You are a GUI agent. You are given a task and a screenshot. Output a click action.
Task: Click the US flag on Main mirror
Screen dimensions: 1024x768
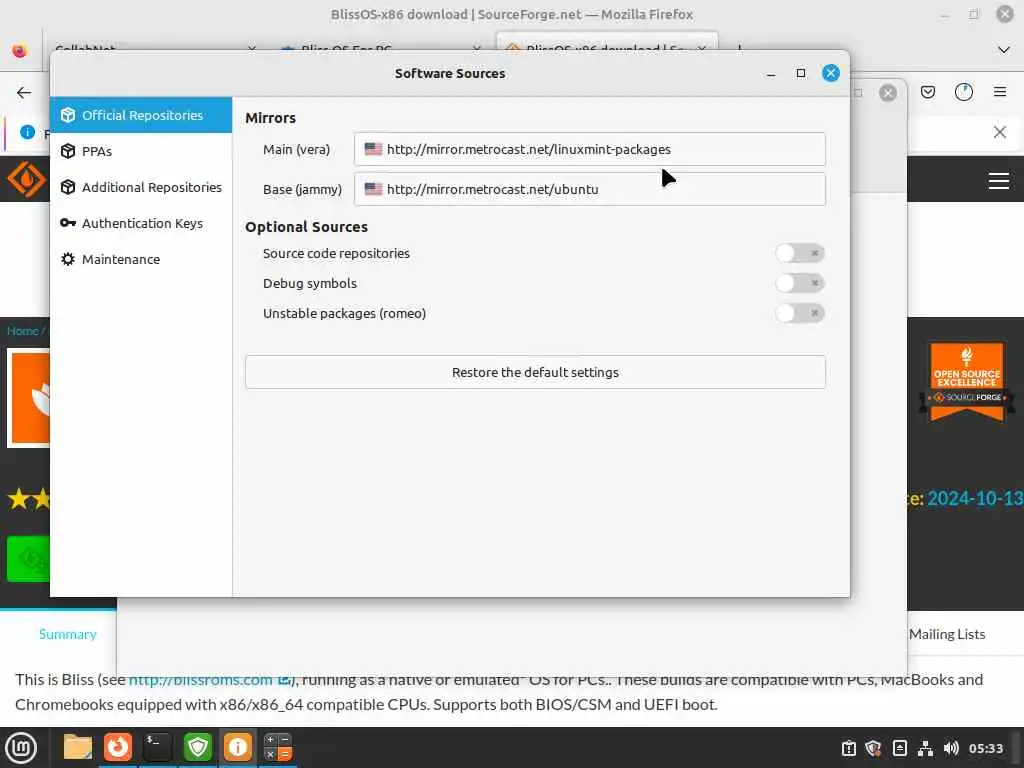(374, 150)
